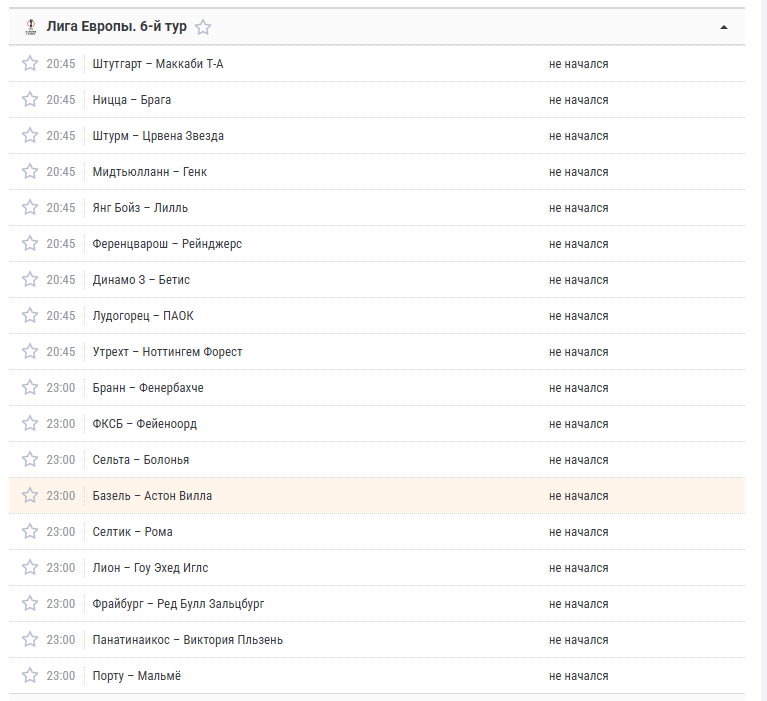
Task: Click 'не начался' status for Бранн – Фенербахче
Action: pyautogui.click(x=578, y=388)
